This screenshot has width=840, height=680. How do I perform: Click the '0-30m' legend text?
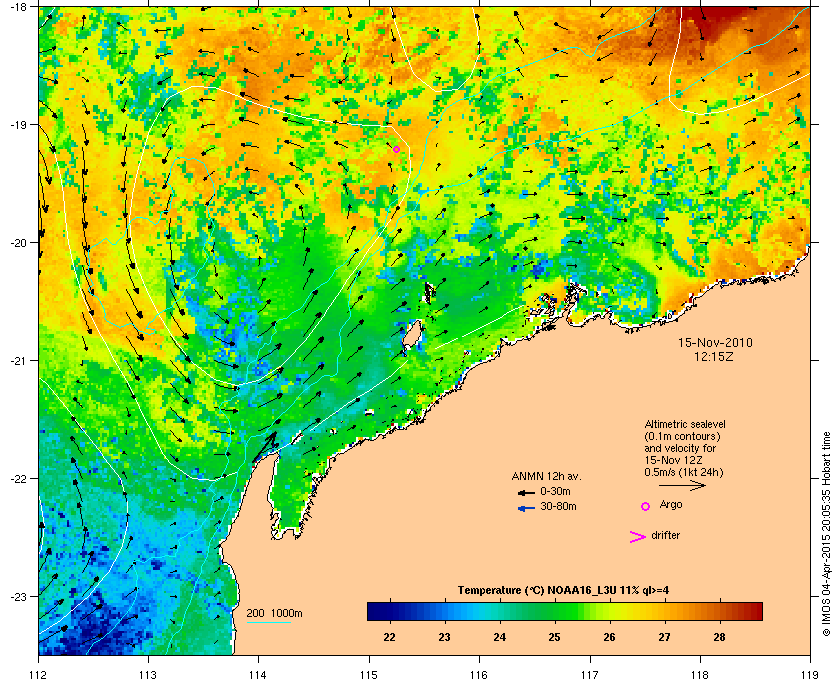click(x=555, y=491)
